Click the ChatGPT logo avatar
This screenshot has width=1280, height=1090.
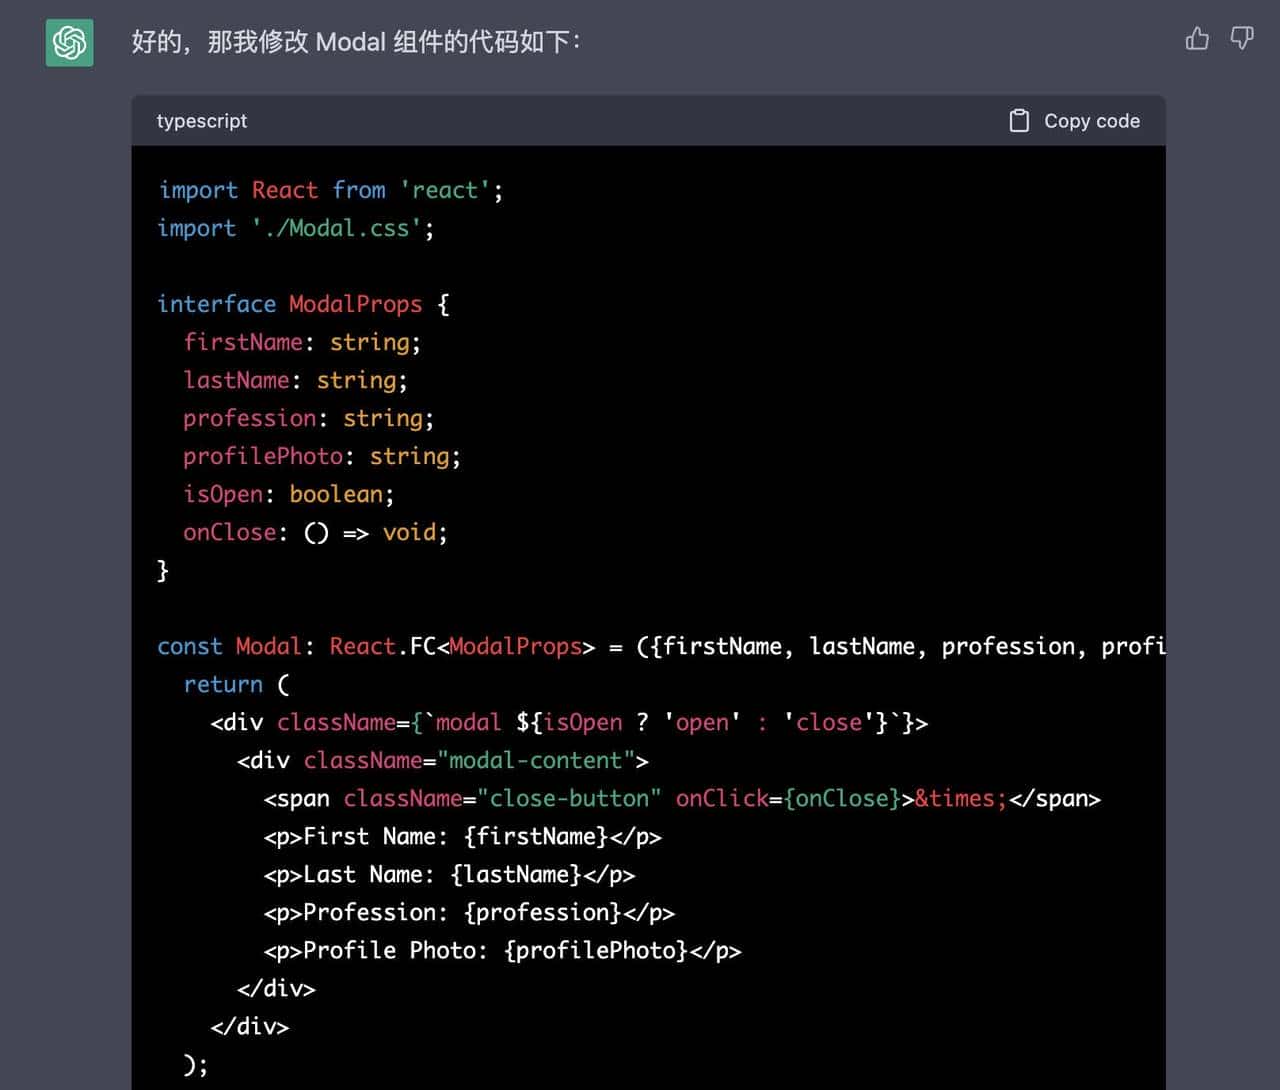pos(70,43)
